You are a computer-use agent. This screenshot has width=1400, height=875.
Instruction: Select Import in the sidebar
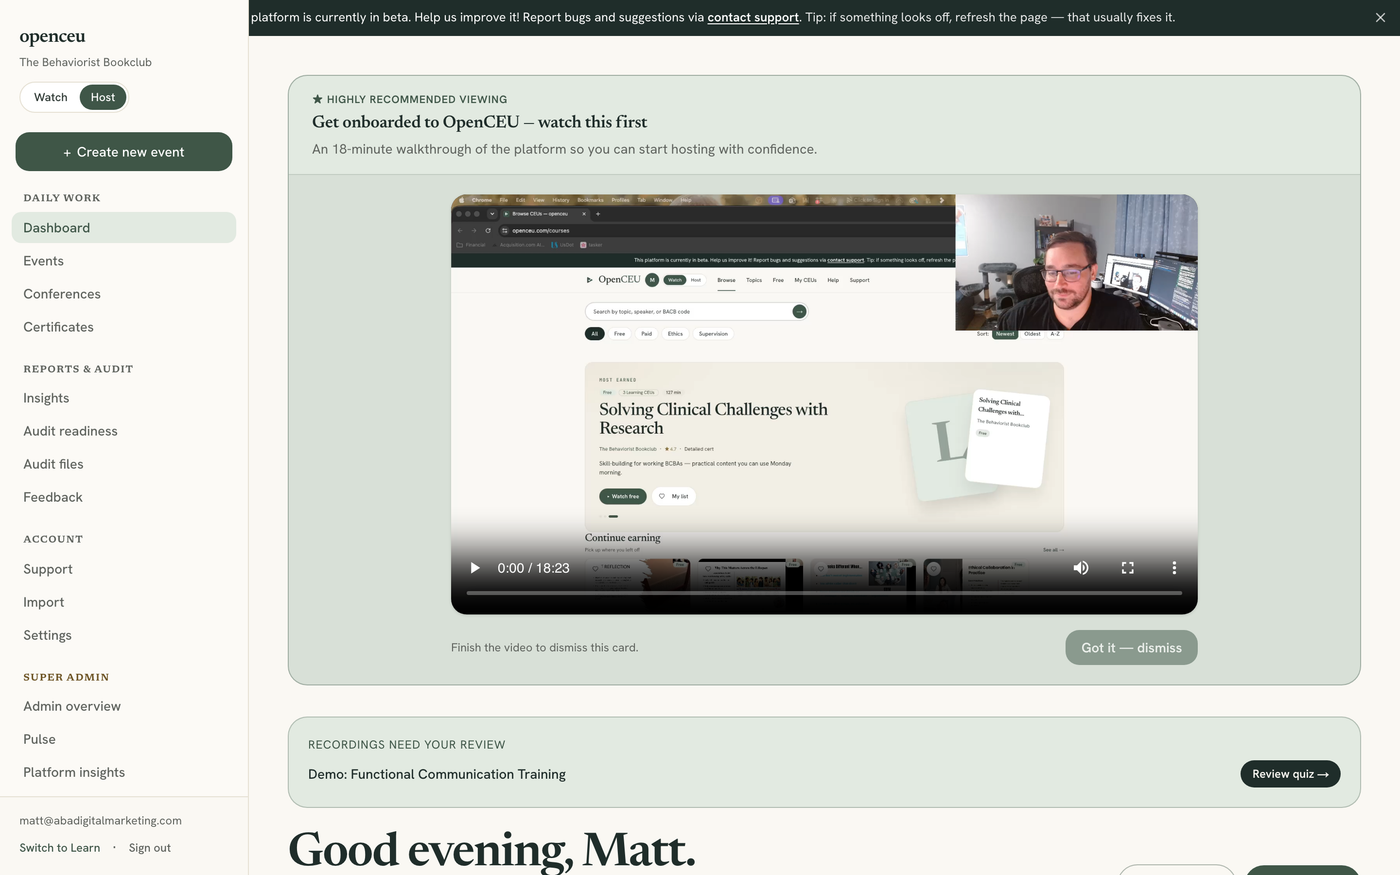pos(124,602)
